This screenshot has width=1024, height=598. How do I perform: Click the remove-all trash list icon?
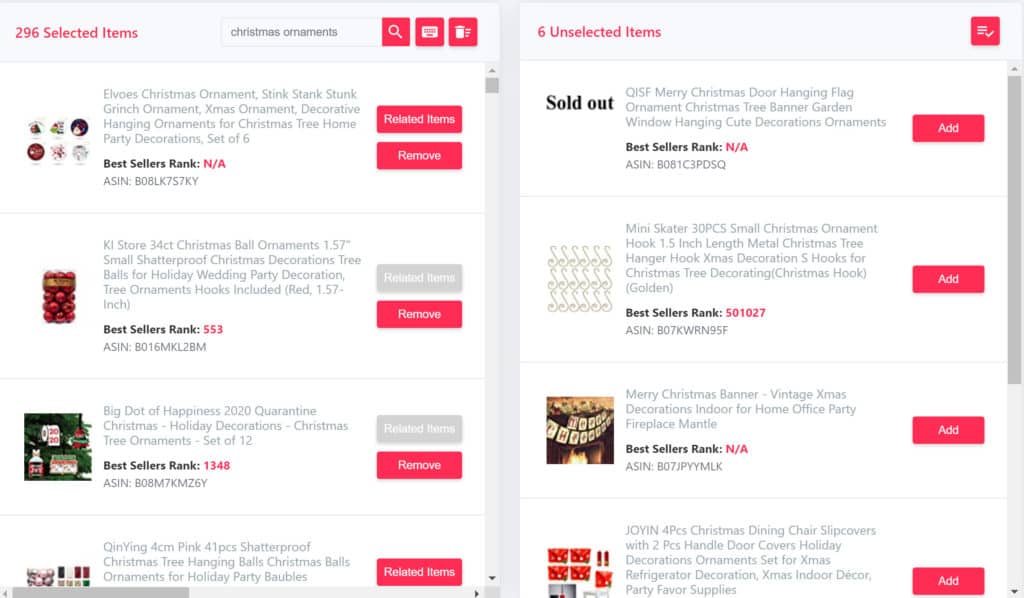point(463,32)
